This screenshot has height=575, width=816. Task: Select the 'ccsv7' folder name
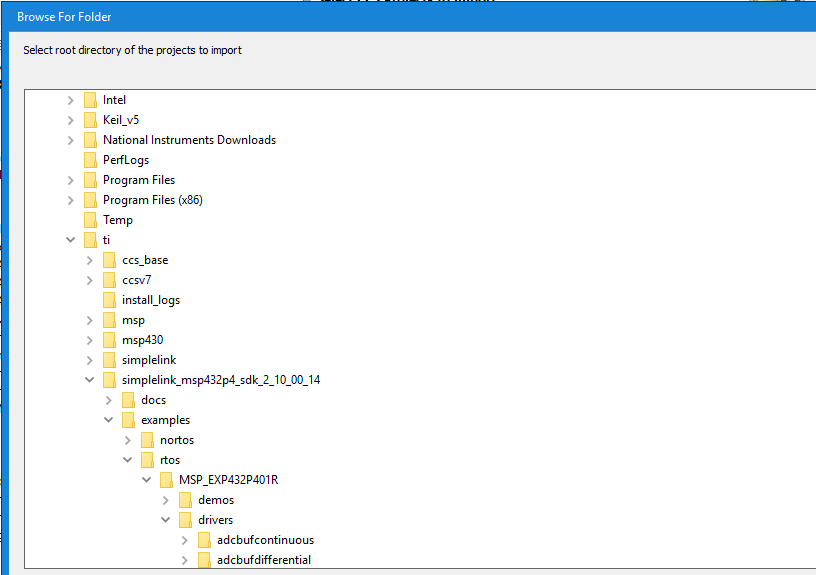tap(136, 280)
